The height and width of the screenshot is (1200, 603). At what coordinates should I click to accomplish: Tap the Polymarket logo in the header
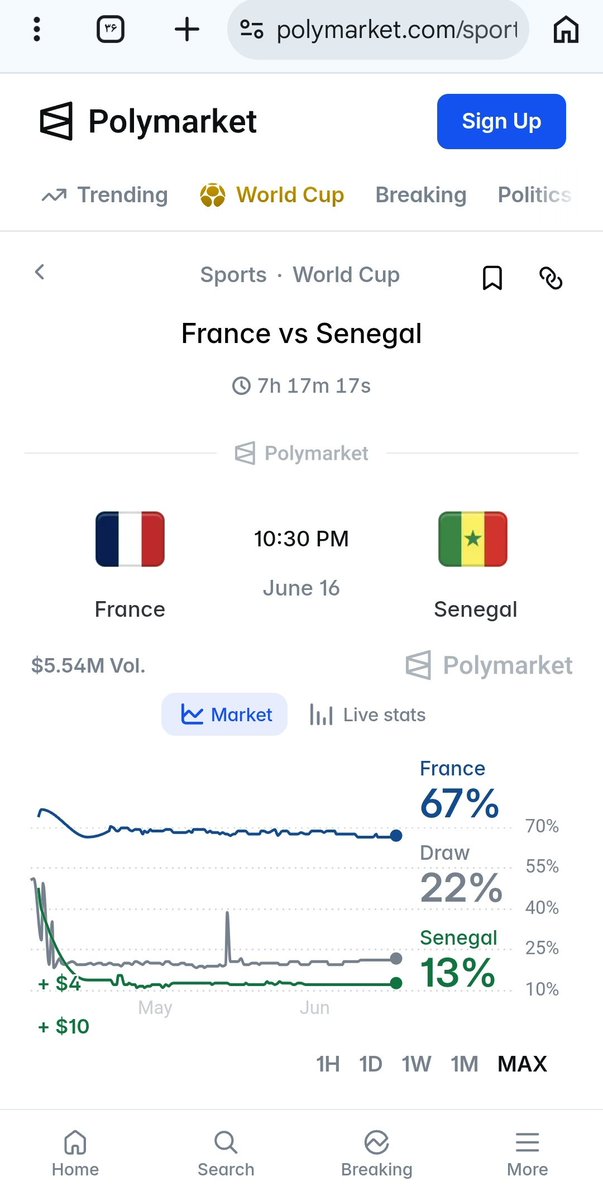click(148, 122)
